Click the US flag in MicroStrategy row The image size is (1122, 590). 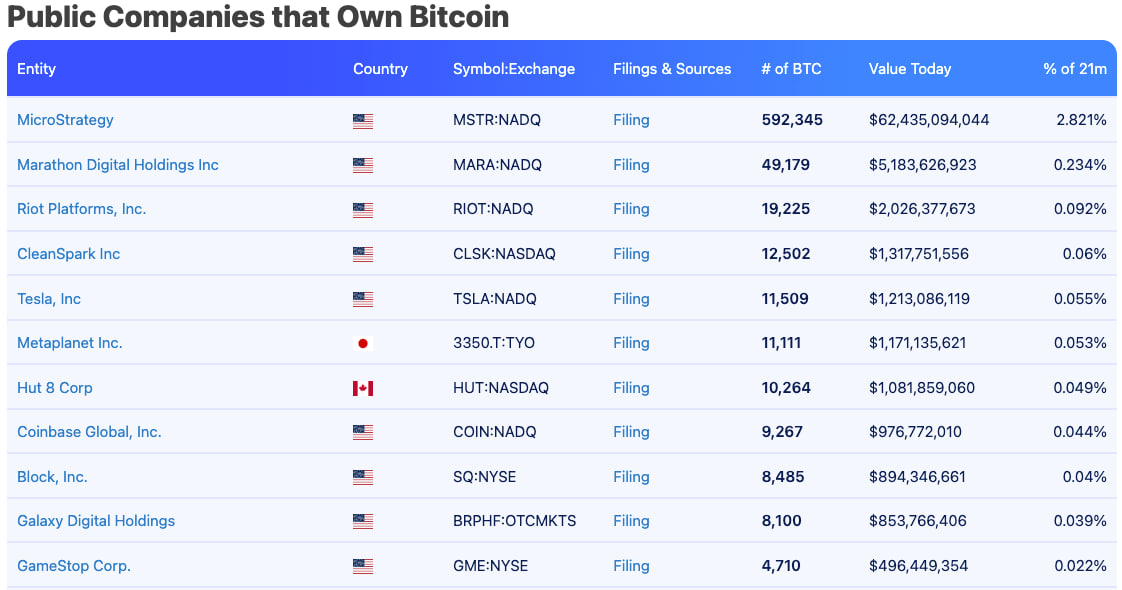click(x=363, y=121)
